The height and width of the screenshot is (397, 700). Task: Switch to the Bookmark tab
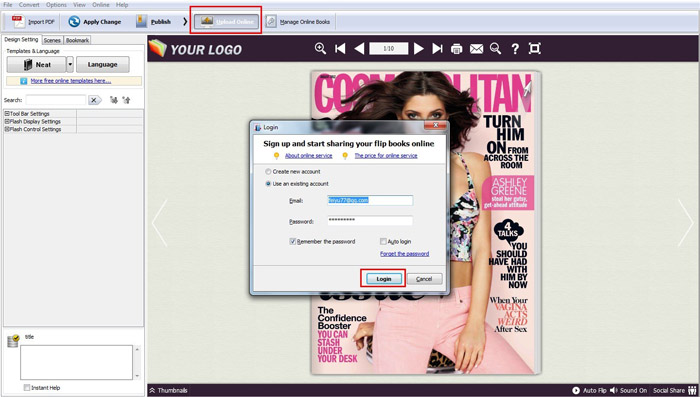77,40
